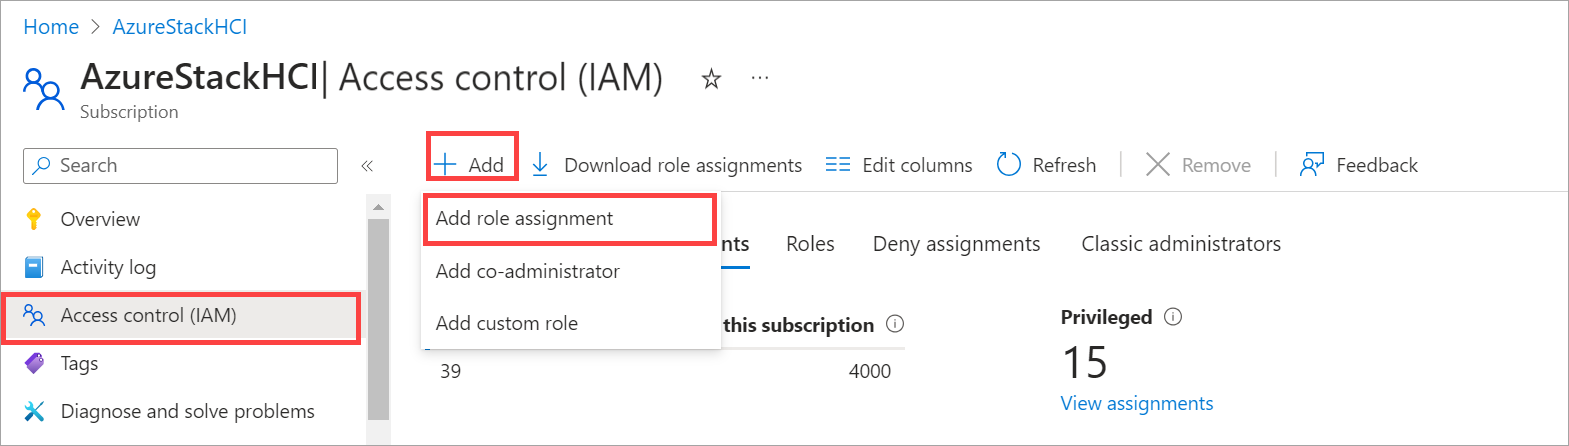The image size is (1569, 446).
Task: Click the Subscription subtitle text
Action: 129,112
